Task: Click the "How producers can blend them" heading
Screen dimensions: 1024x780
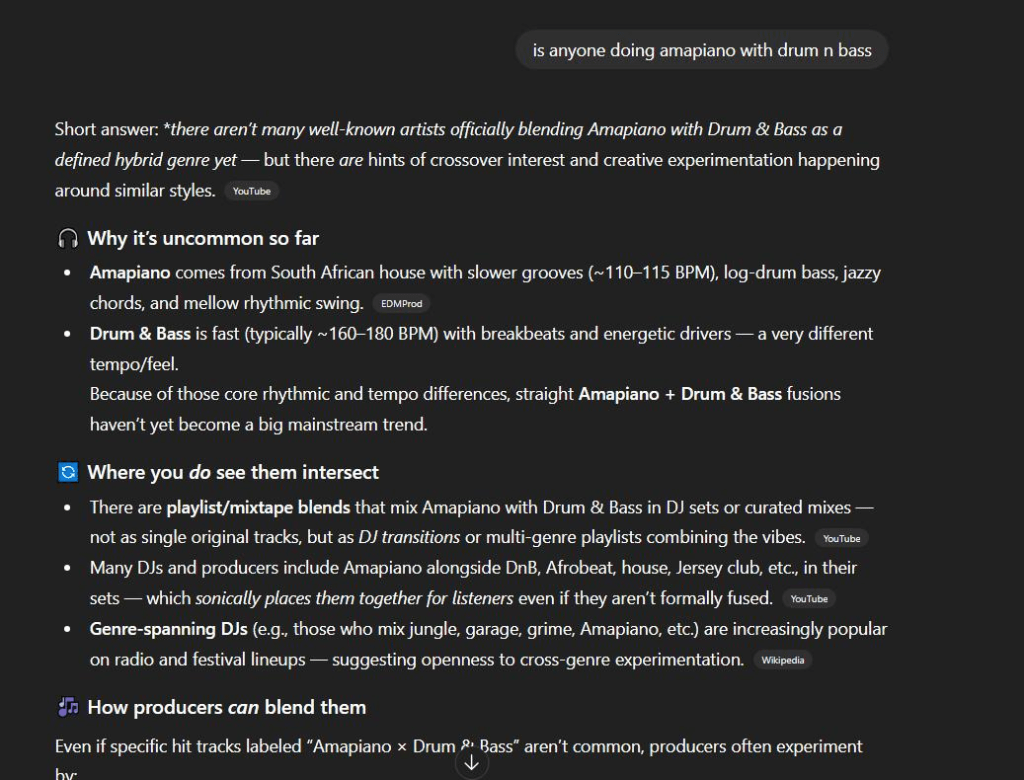Action: [x=227, y=707]
